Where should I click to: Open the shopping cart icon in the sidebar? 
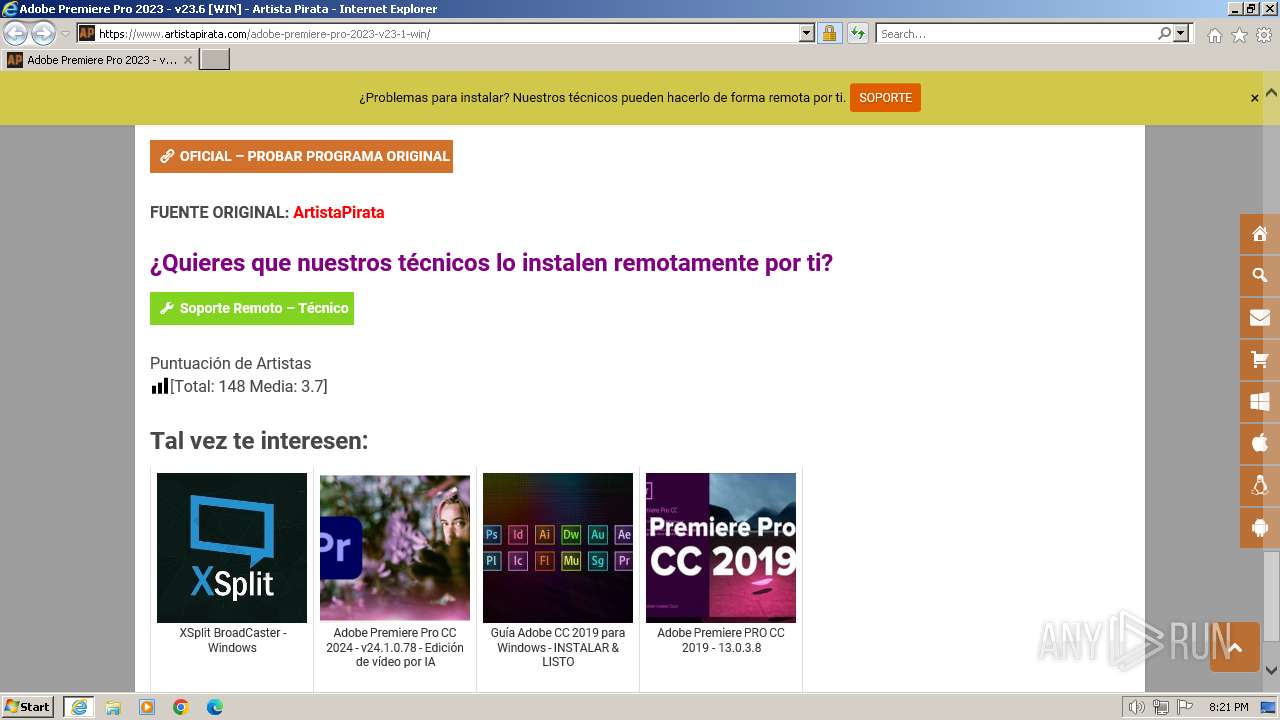click(1259, 360)
